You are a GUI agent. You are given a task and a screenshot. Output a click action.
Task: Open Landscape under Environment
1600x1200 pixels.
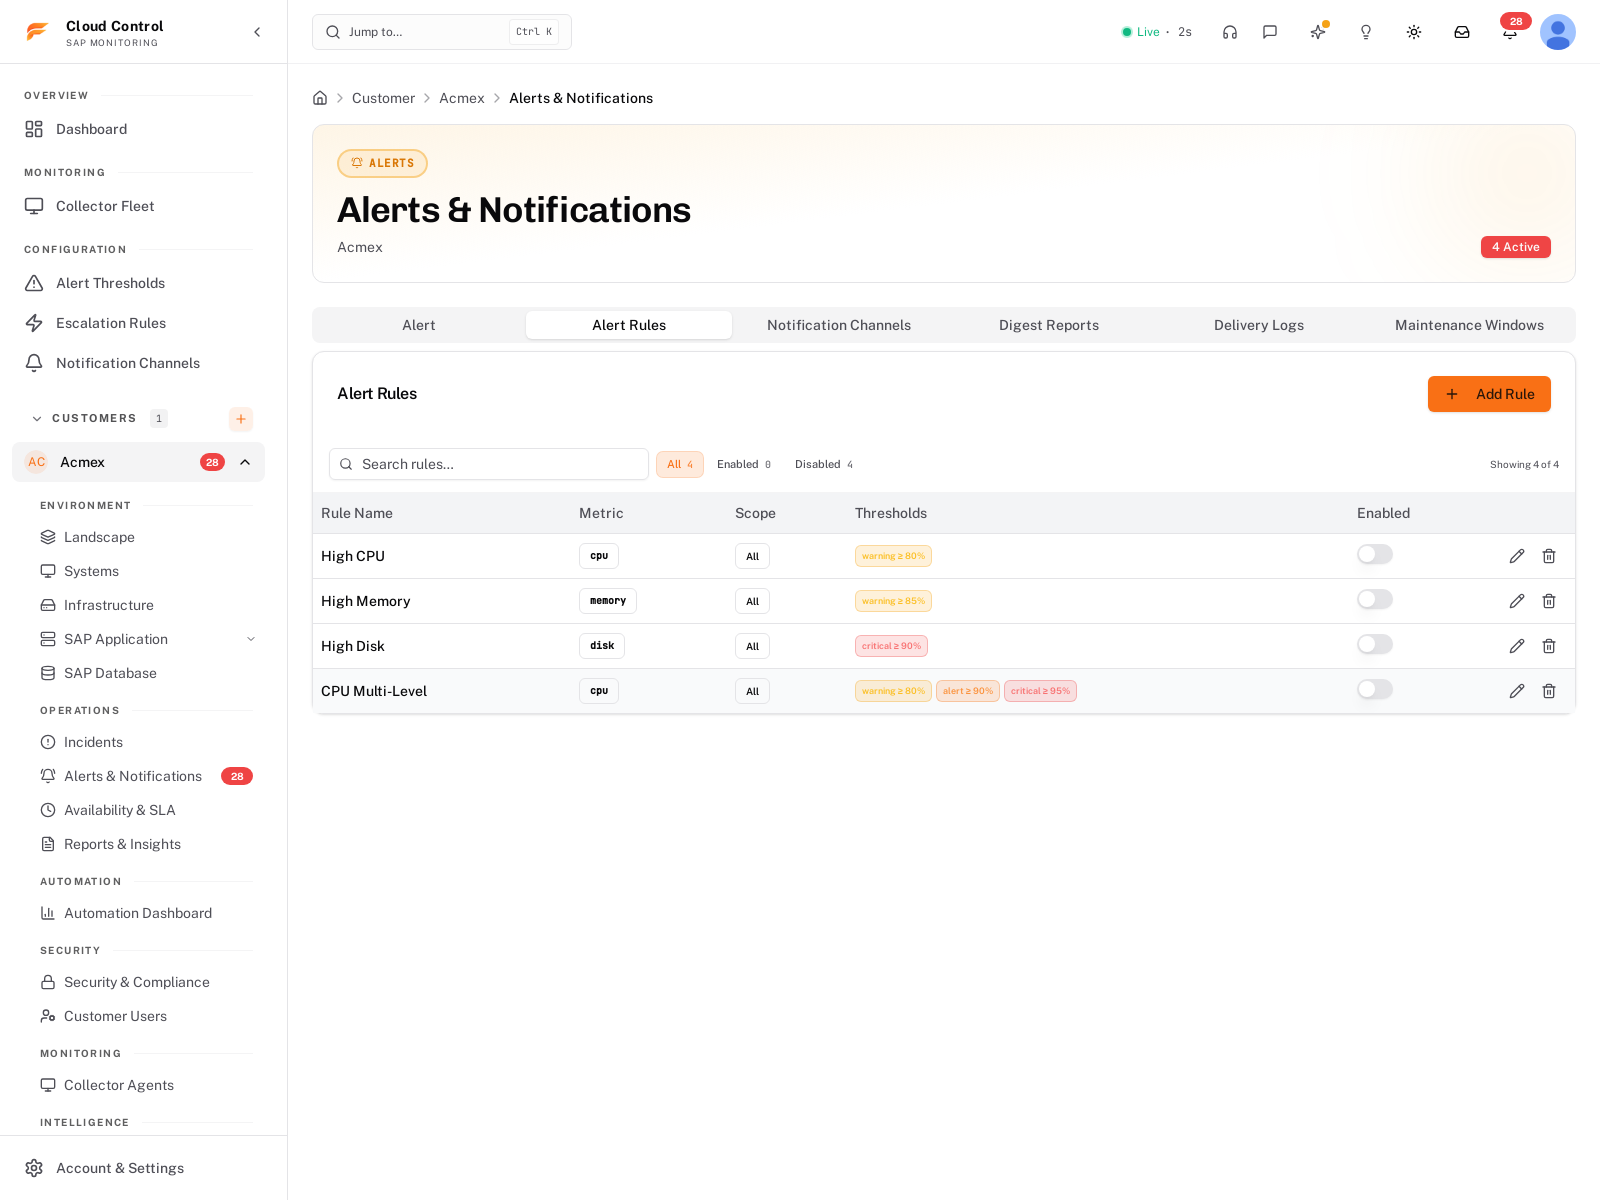tap(146, 537)
